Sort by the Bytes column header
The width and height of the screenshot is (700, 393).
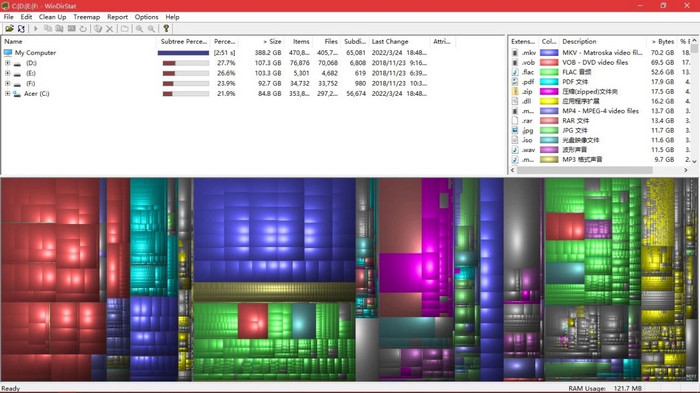pos(662,42)
